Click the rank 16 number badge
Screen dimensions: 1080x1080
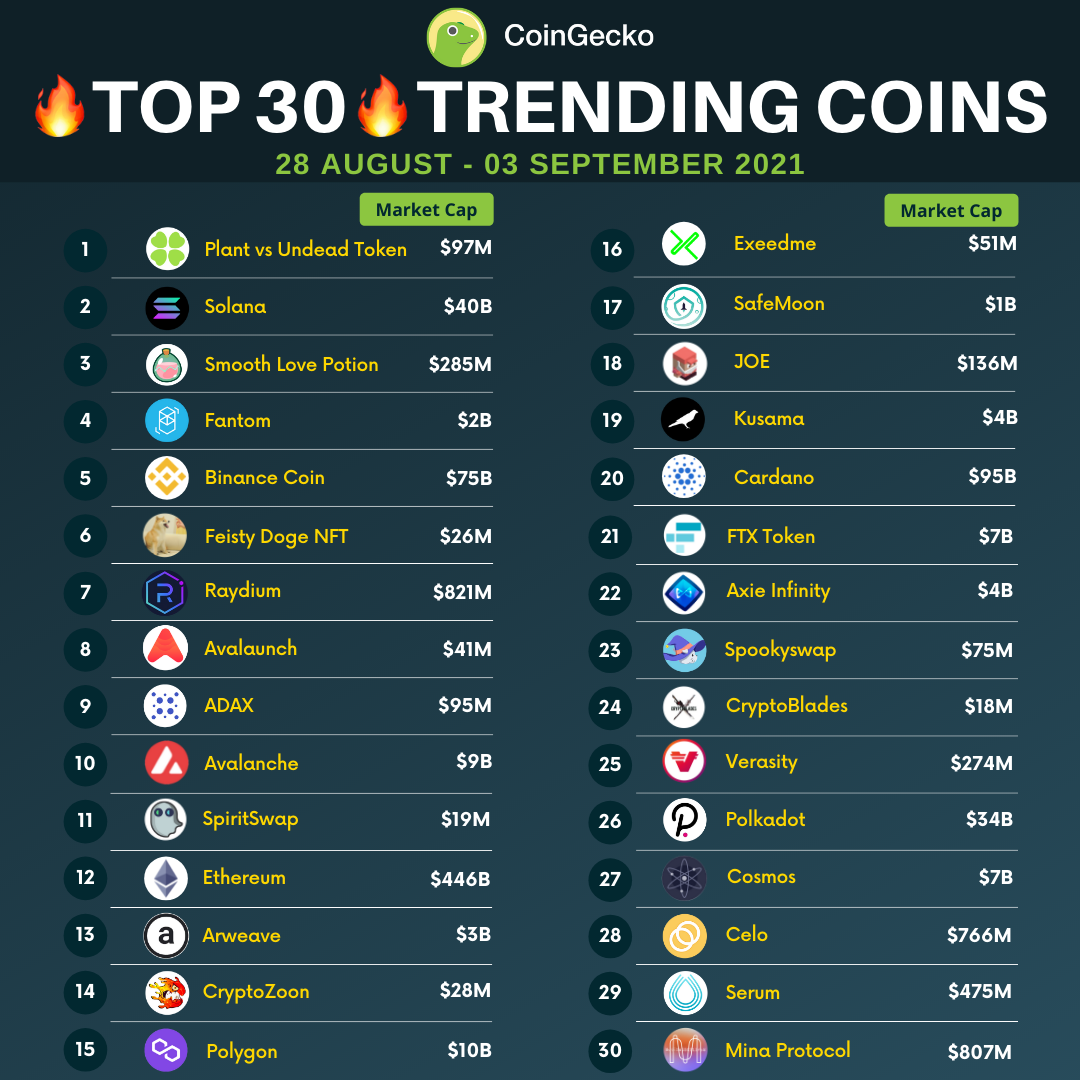tap(612, 249)
